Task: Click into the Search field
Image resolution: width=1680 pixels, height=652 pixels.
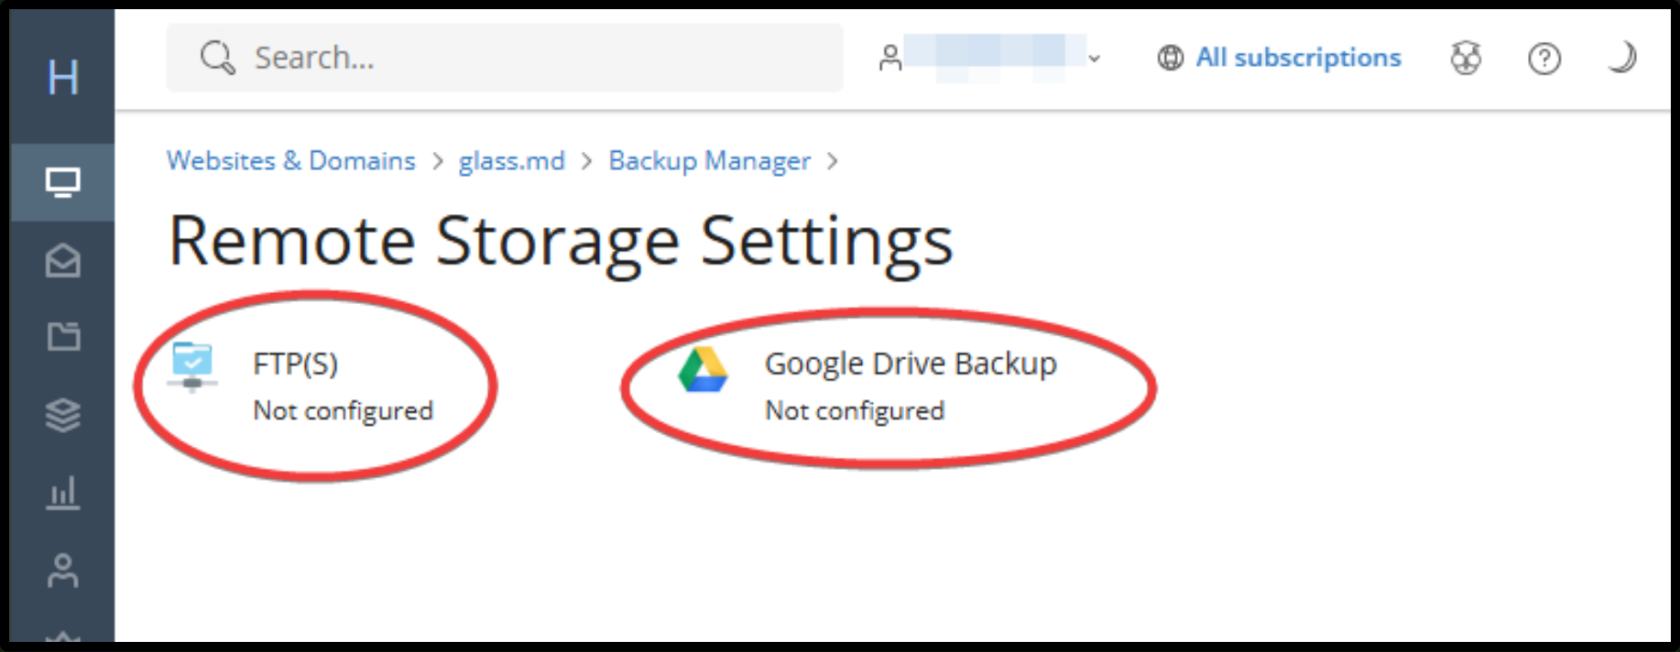Action: coord(505,58)
